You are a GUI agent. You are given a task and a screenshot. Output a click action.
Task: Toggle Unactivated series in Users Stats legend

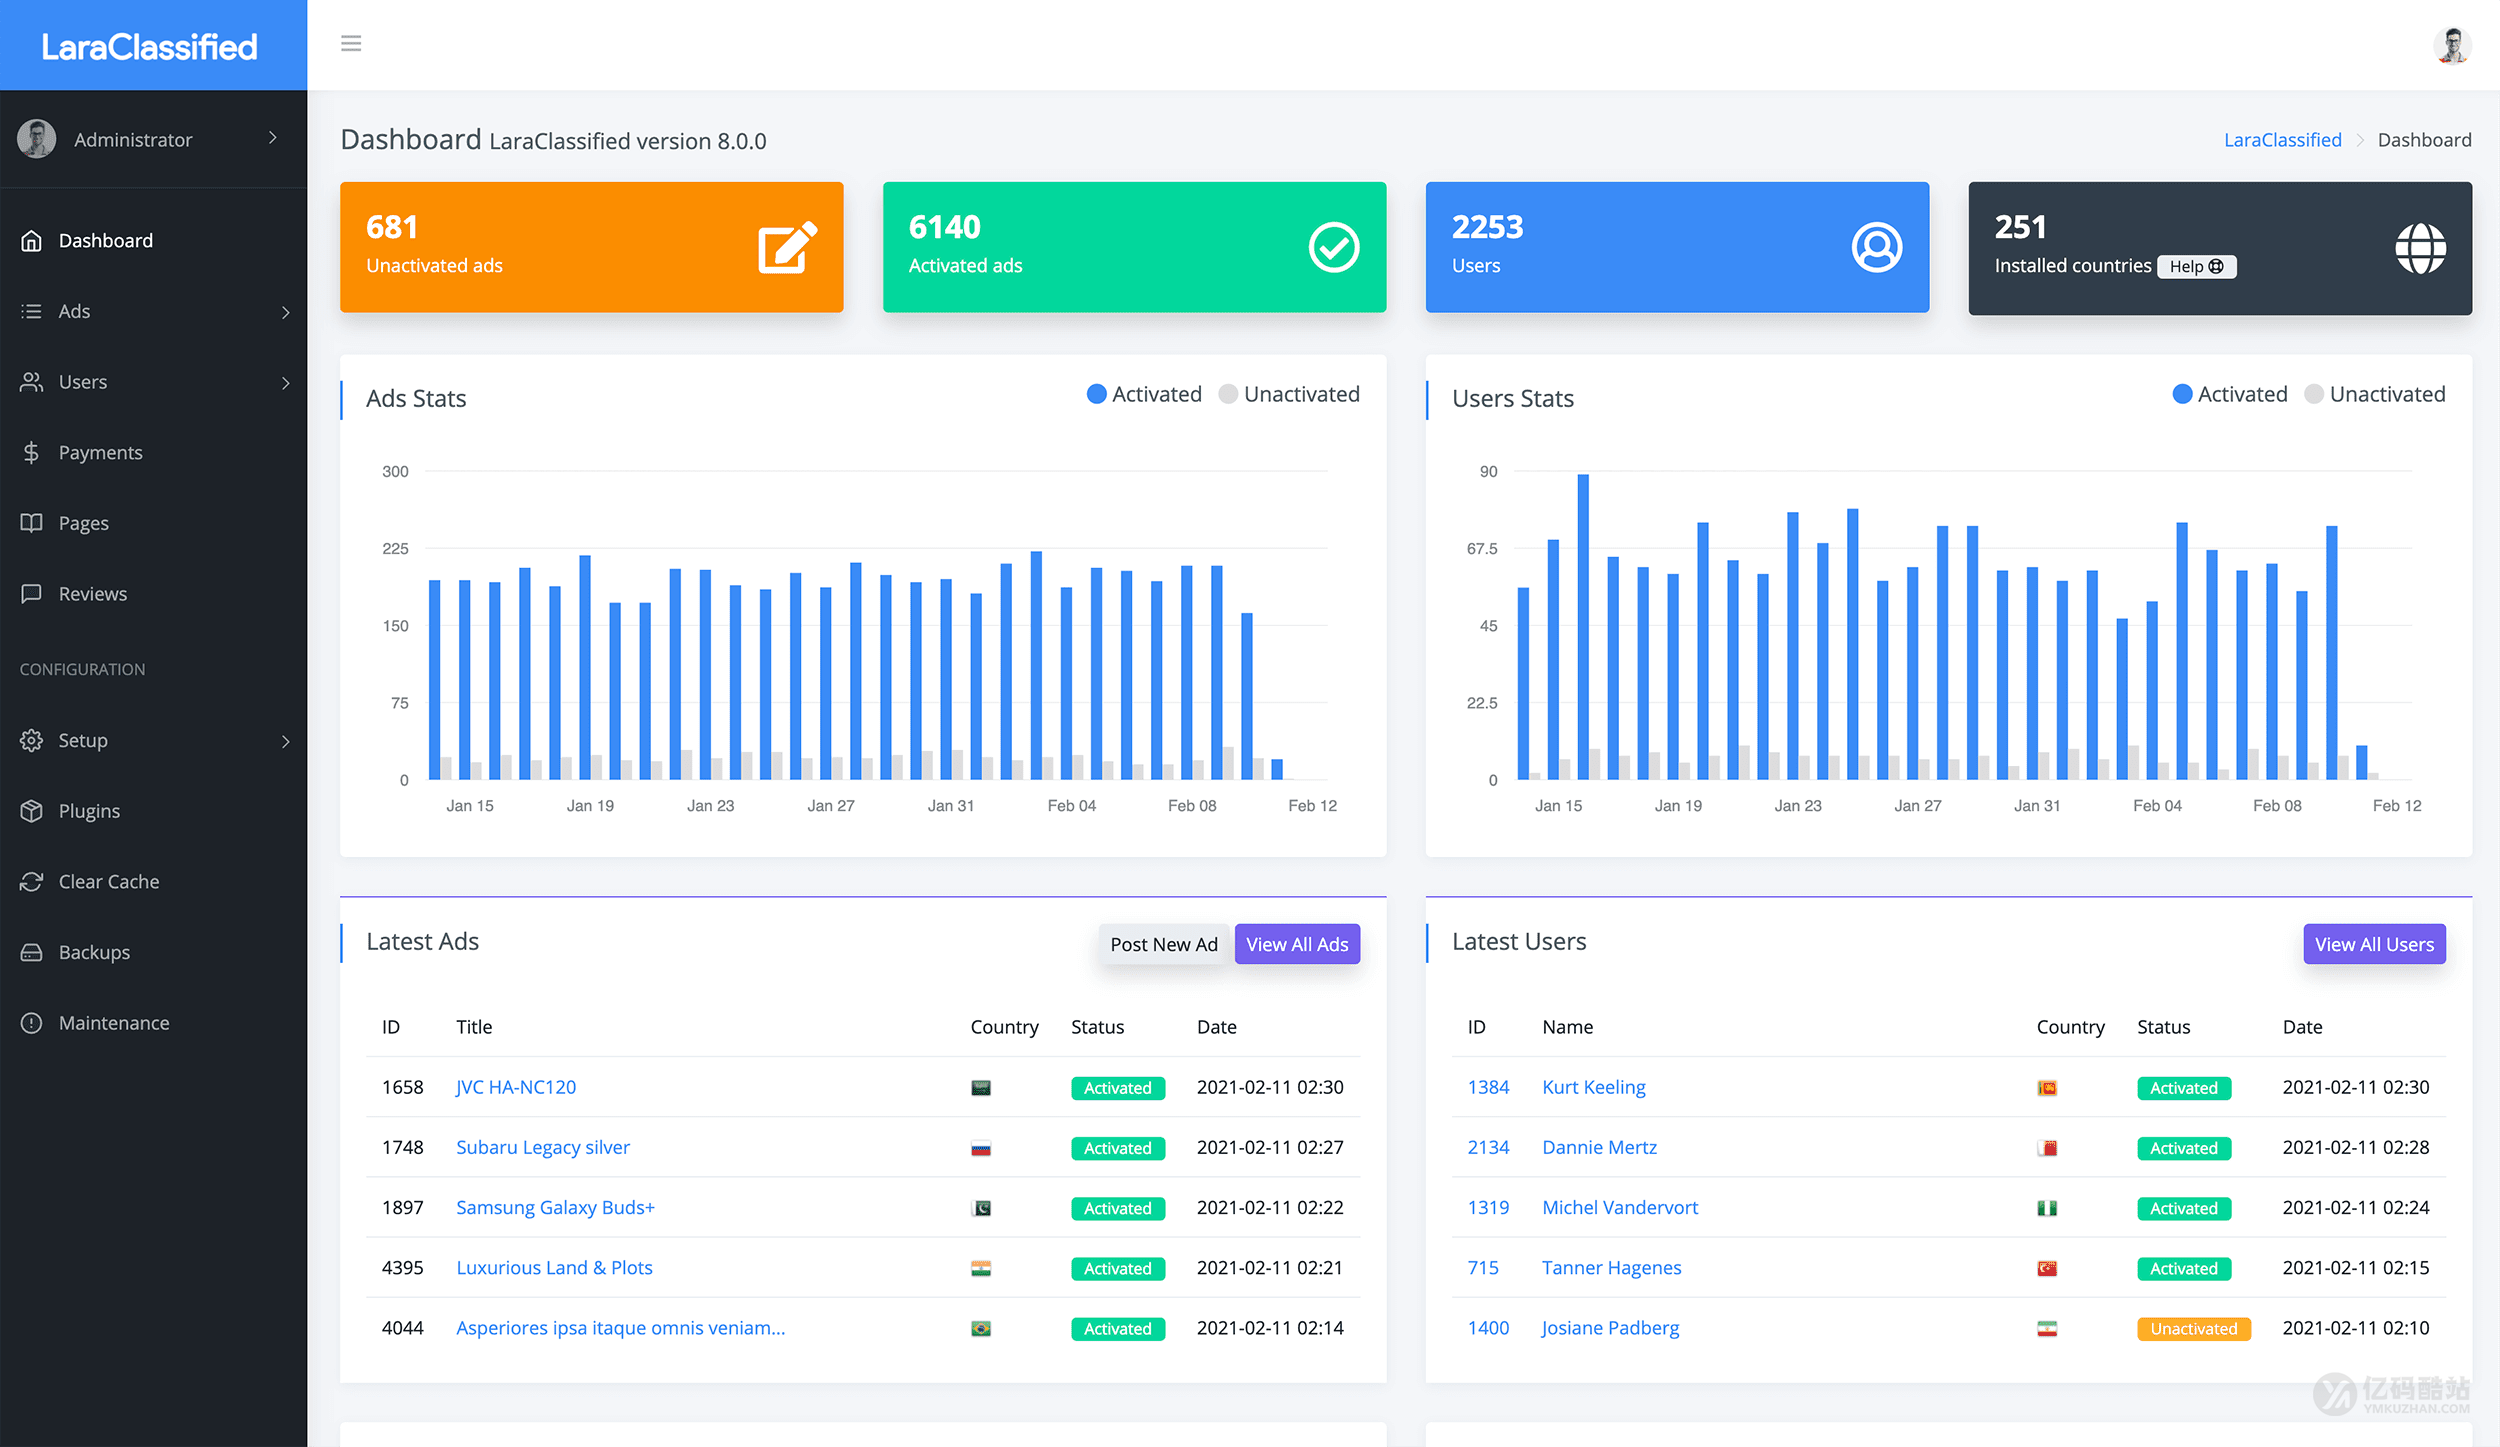2375,394
